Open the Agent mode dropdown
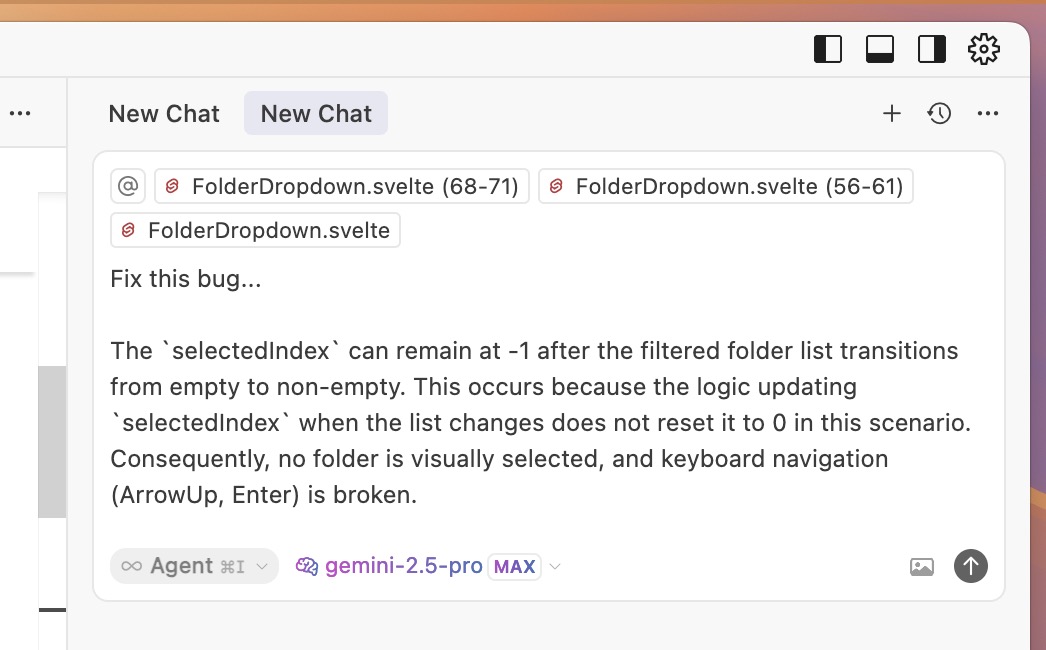Image resolution: width=1046 pixels, height=650 pixels. click(194, 566)
